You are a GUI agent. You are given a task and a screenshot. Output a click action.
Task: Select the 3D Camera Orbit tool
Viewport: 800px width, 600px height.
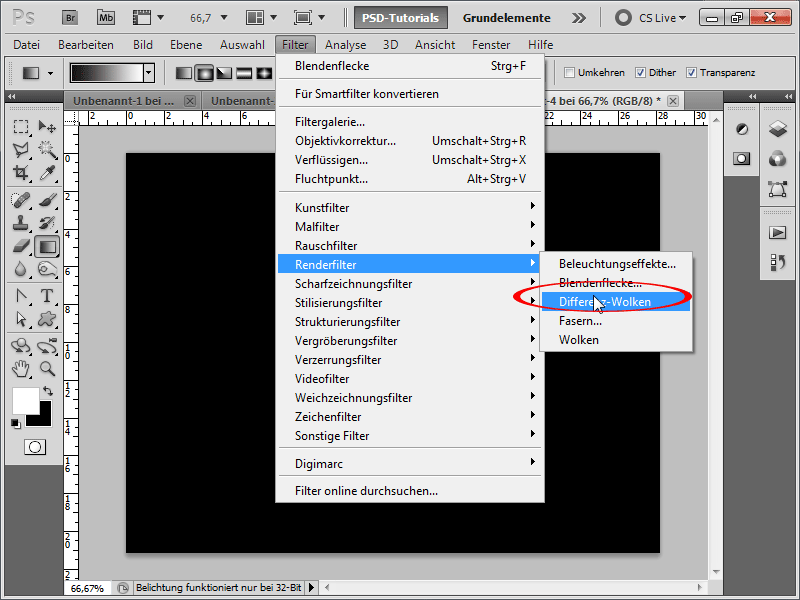tap(47, 346)
